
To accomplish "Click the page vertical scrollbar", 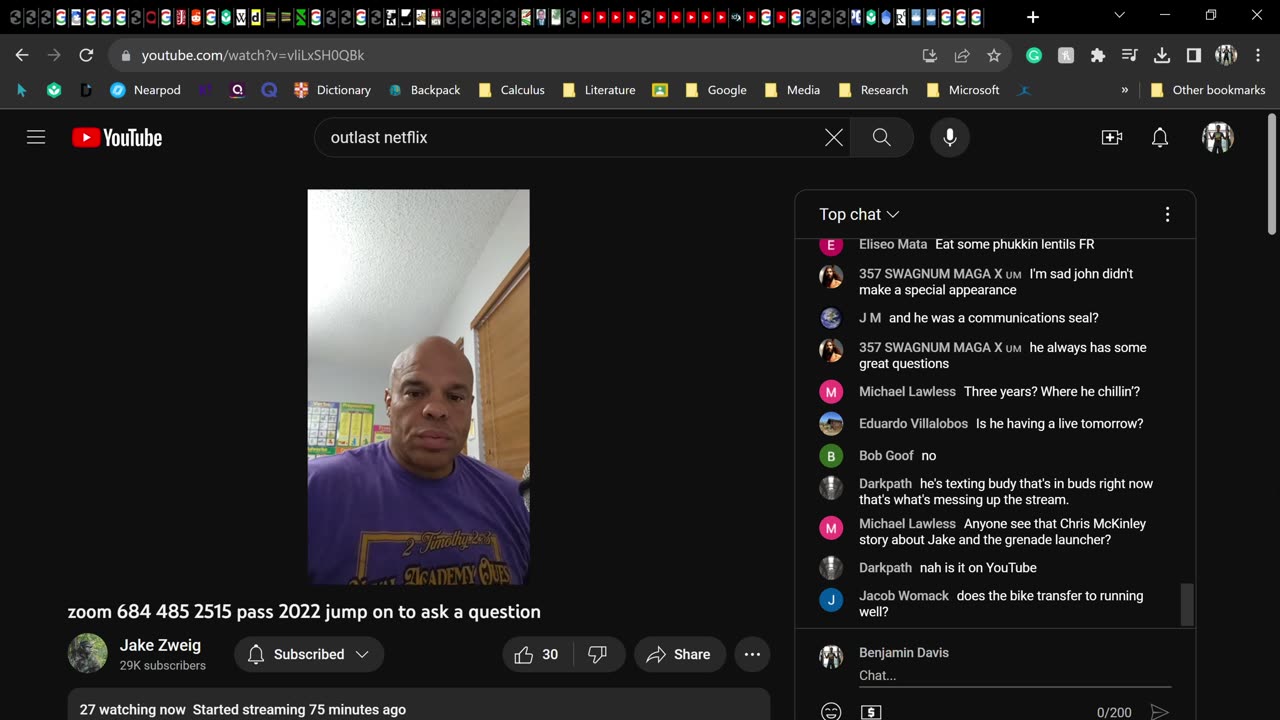I will [1272, 176].
